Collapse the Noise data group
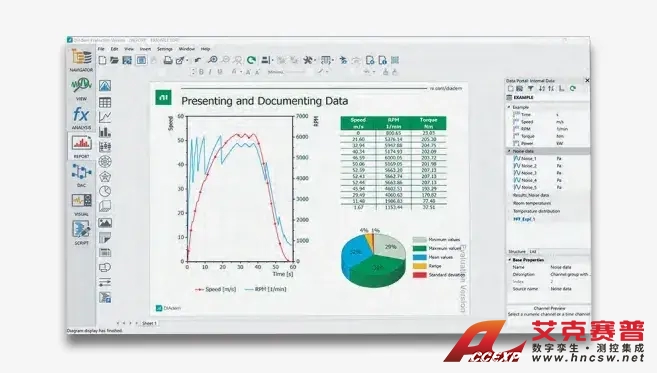Image resolution: width=657 pixels, height=373 pixels. coord(510,151)
